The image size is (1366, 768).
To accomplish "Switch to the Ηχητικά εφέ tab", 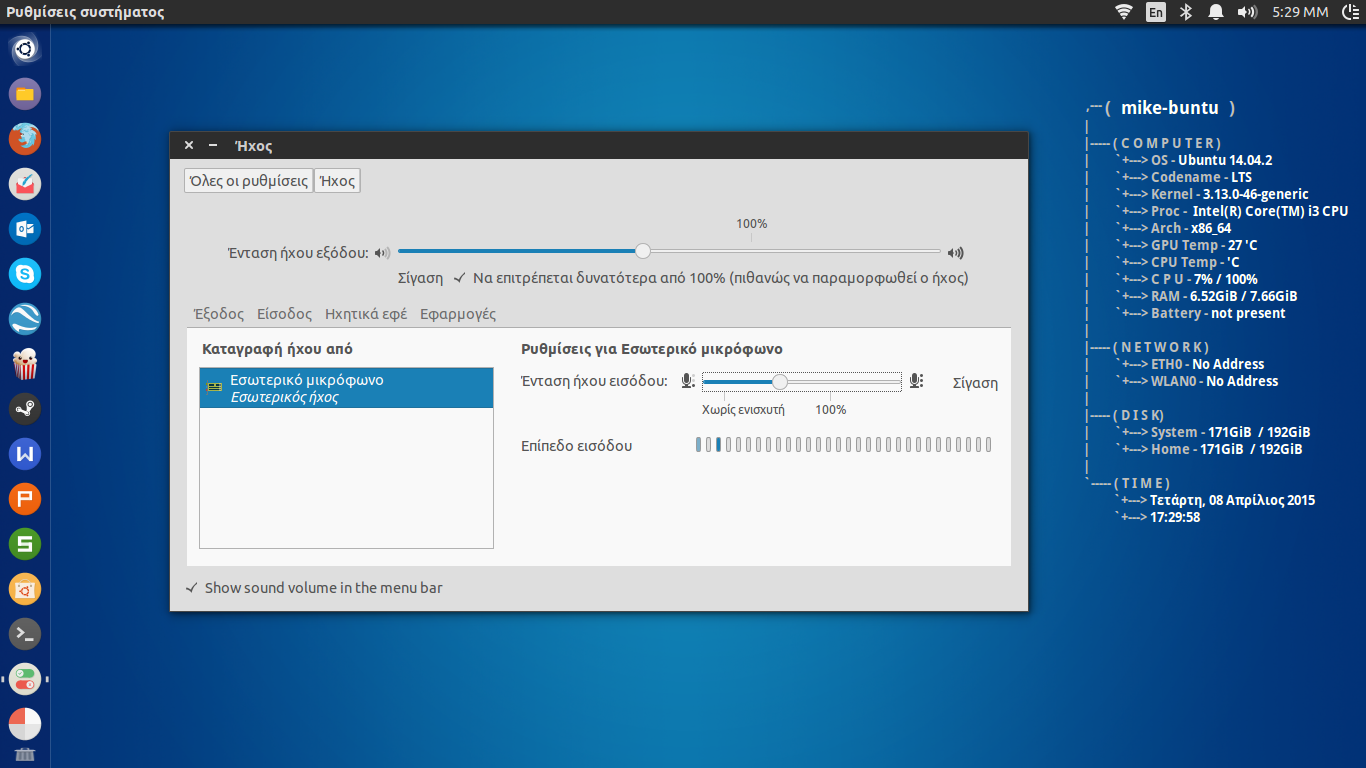I will (x=366, y=314).
